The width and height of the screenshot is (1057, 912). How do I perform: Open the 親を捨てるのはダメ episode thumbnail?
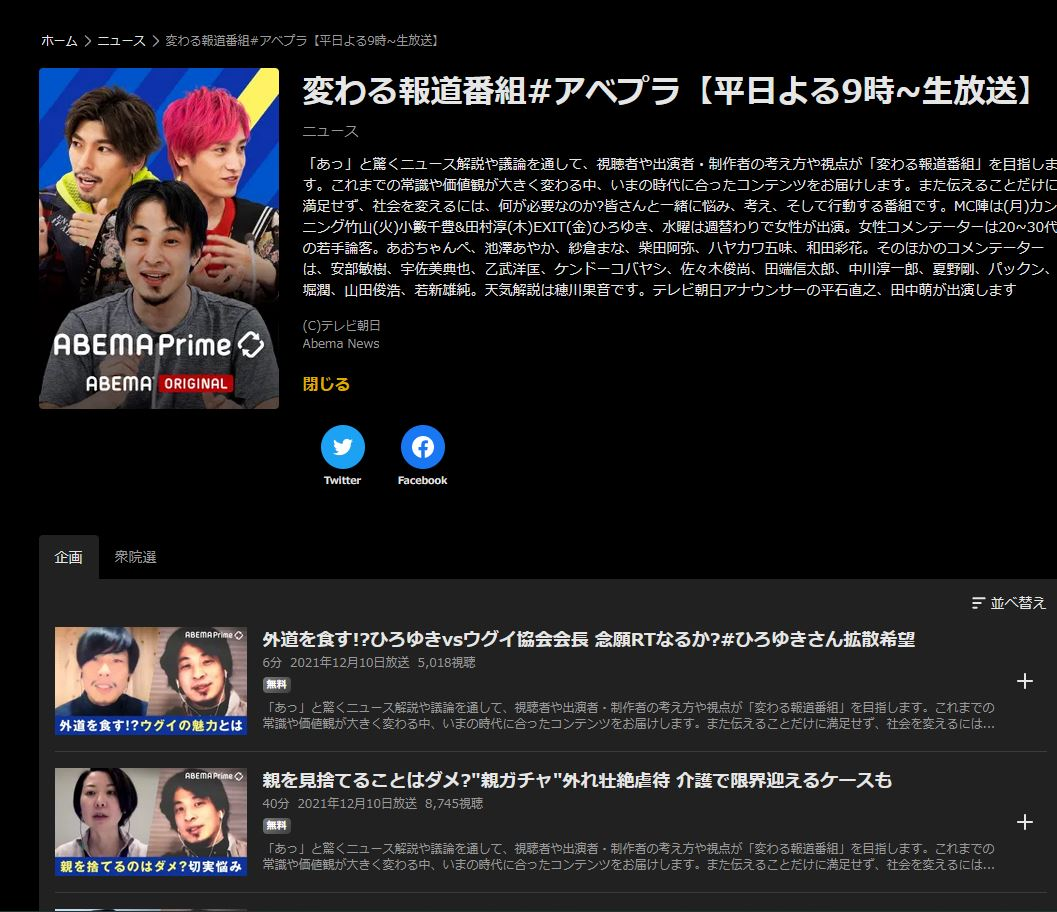151,822
